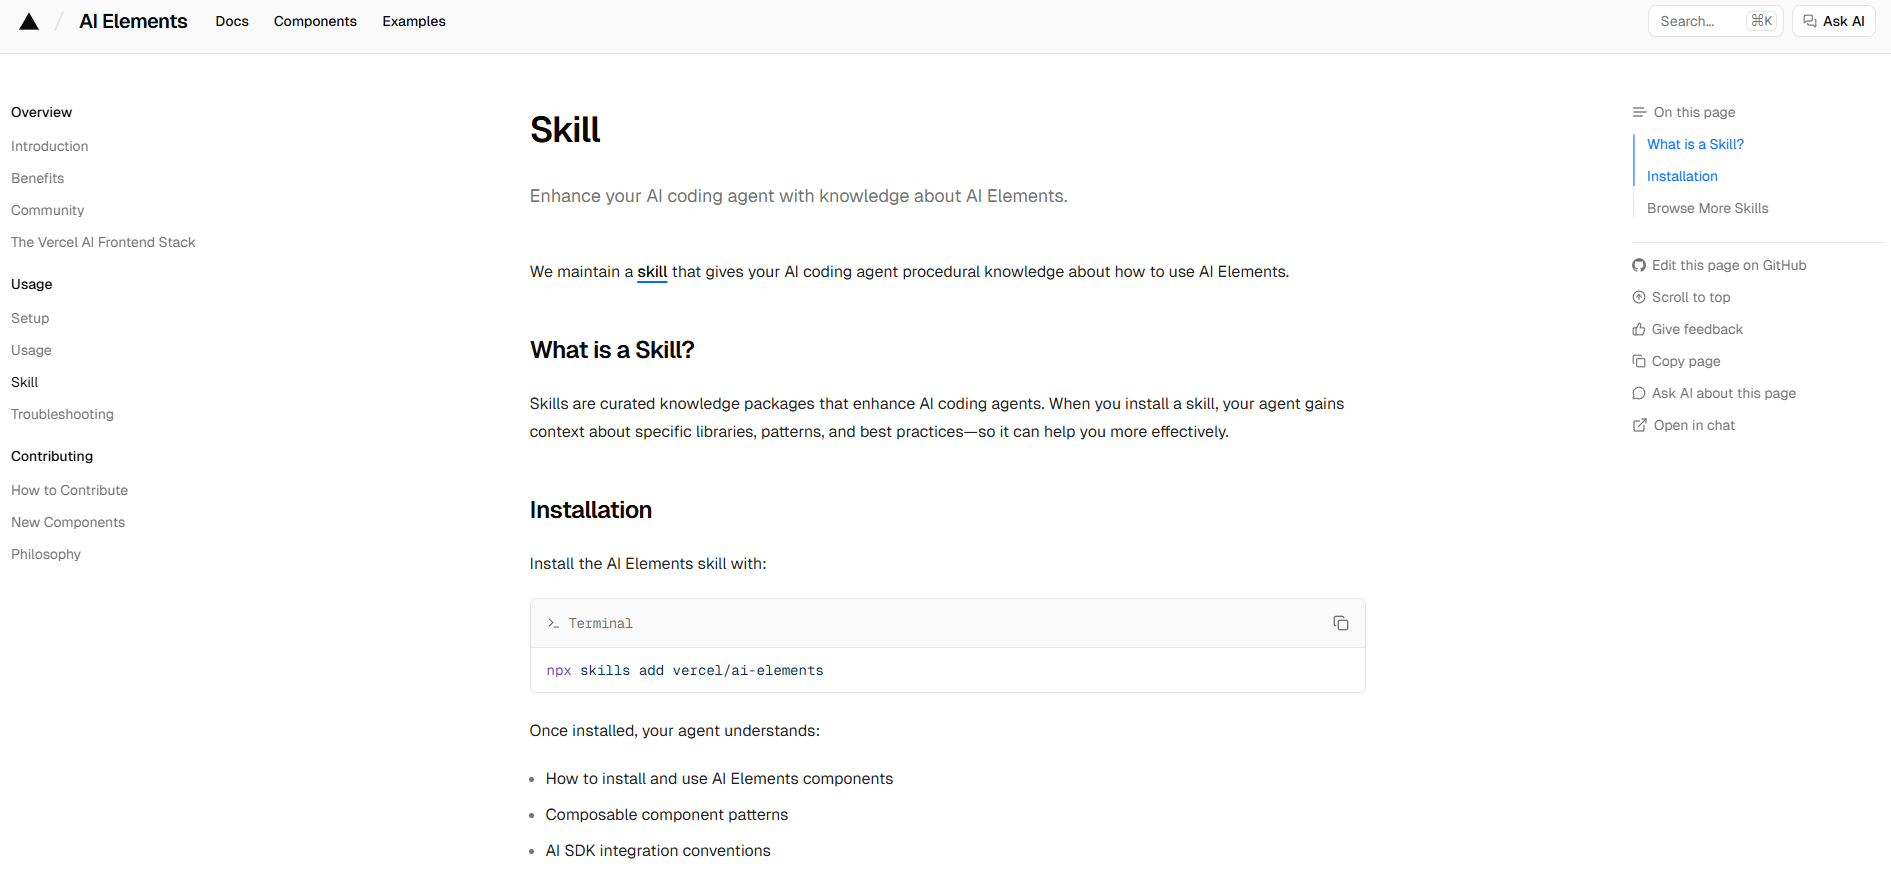Open the Docs menu item

232,21
